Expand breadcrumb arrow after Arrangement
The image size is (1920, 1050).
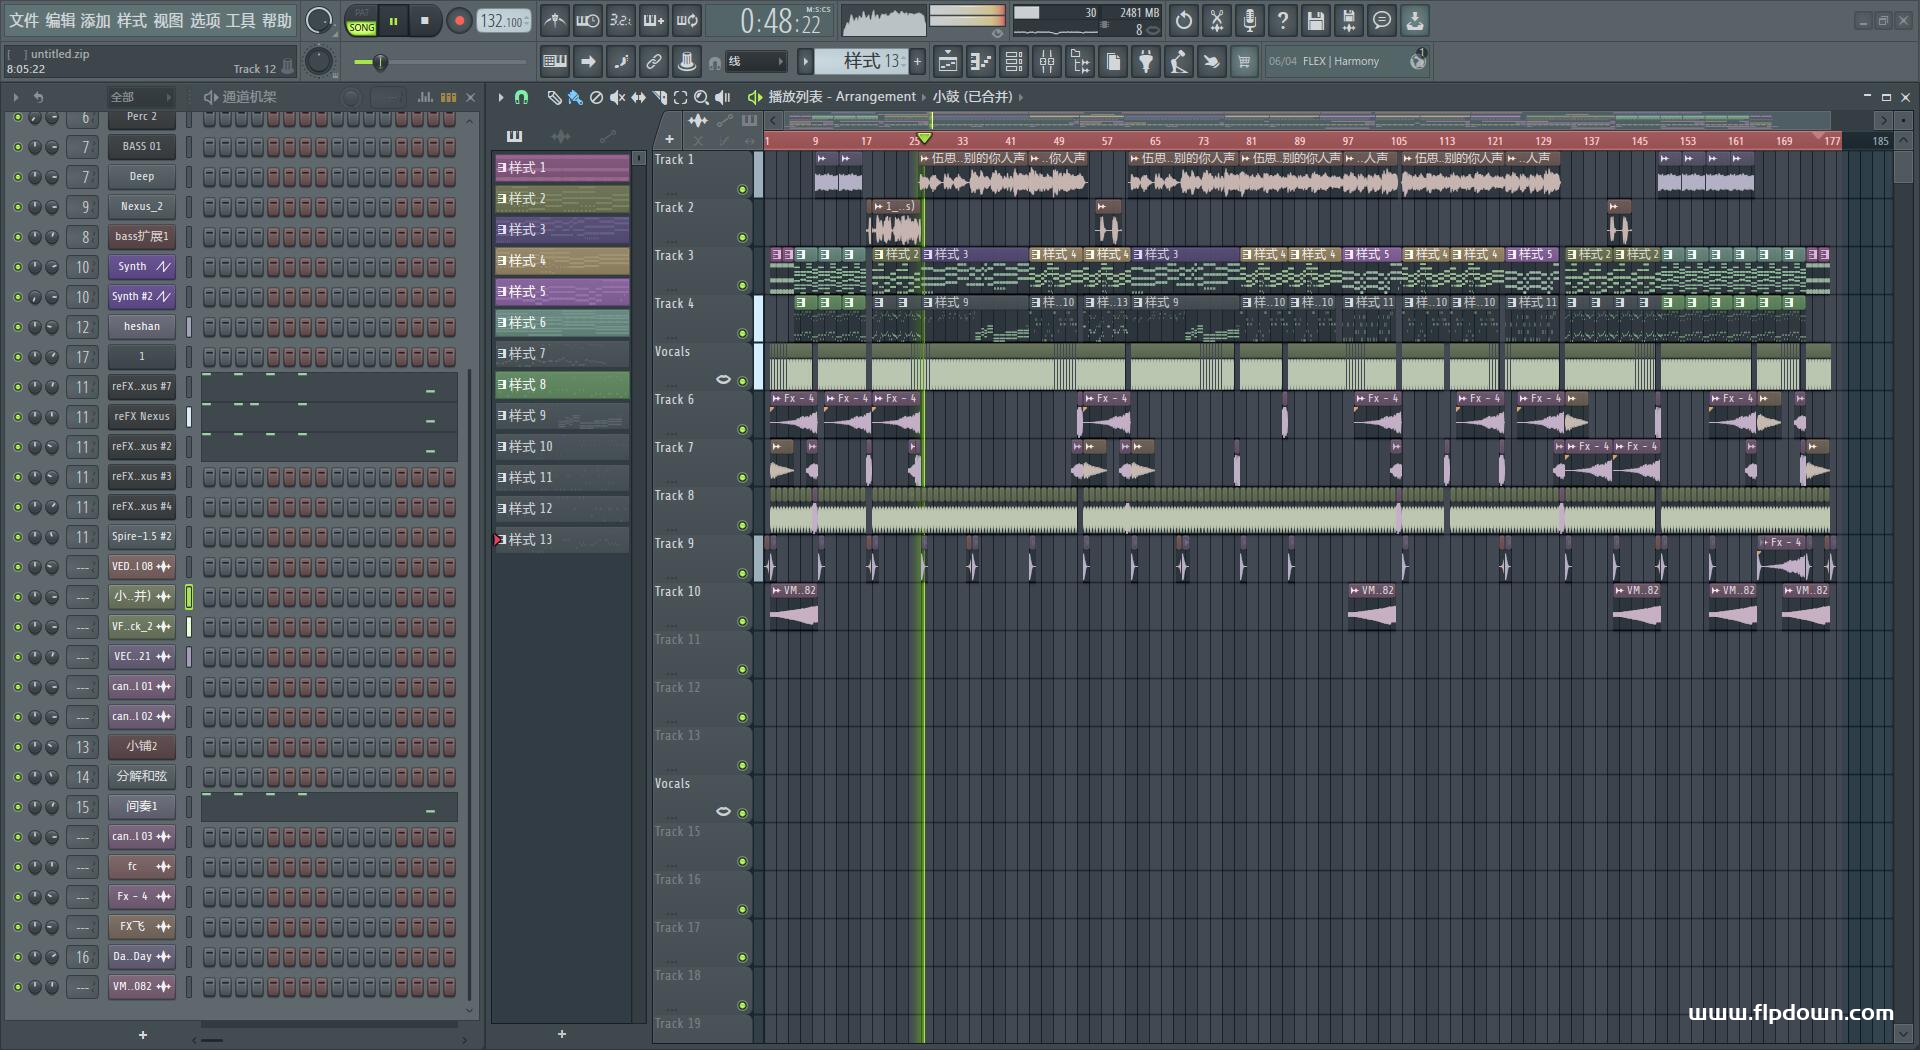tap(924, 97)
